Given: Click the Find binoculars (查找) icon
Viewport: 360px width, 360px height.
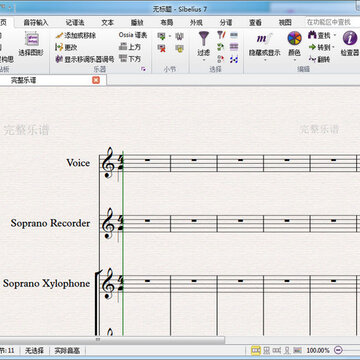Looking at the screenshot, I should [x=312, y=35].
